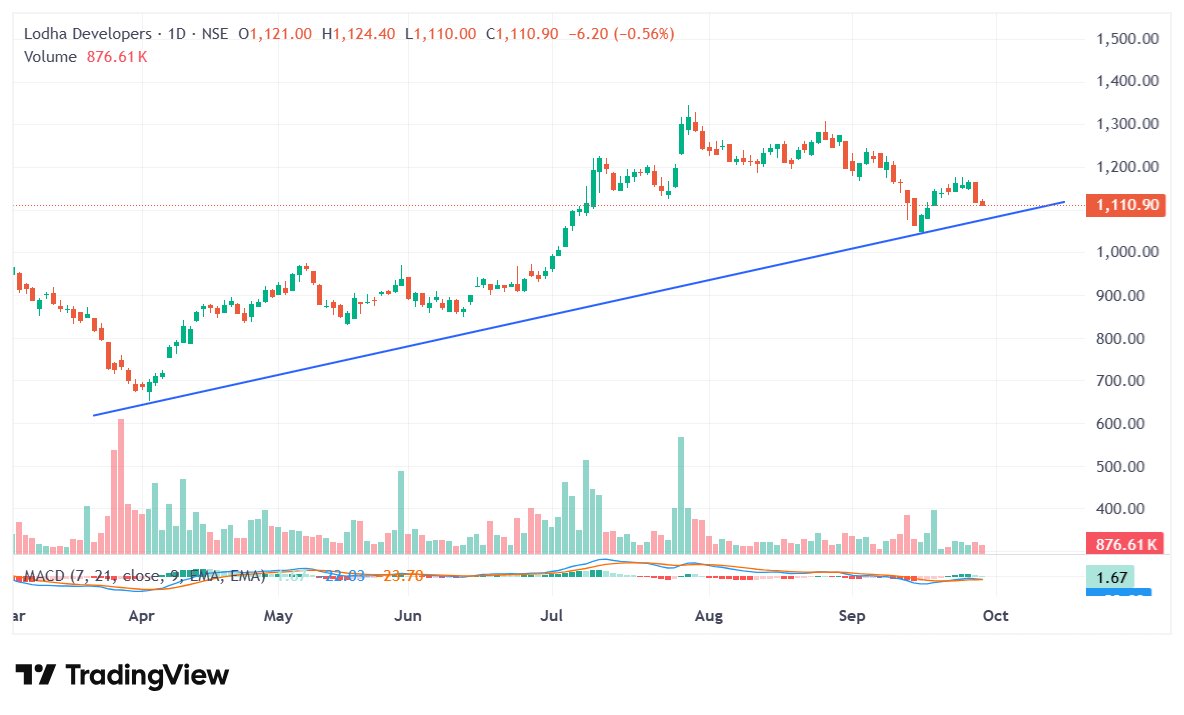Click the orange MACD signal value 23.70
The height and width of the screenshot is (715, 1184).
coord(402,576)
